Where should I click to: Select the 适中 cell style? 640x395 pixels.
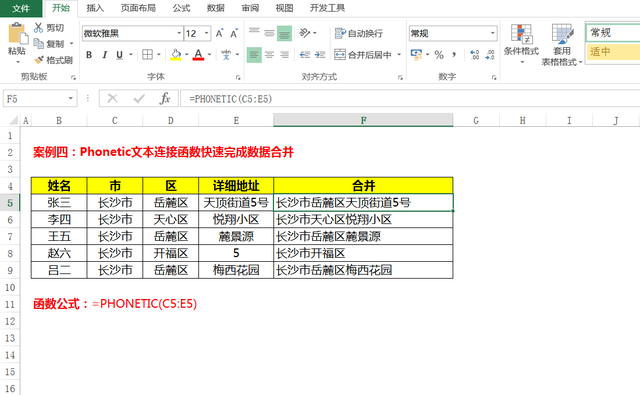pos(613,52)
